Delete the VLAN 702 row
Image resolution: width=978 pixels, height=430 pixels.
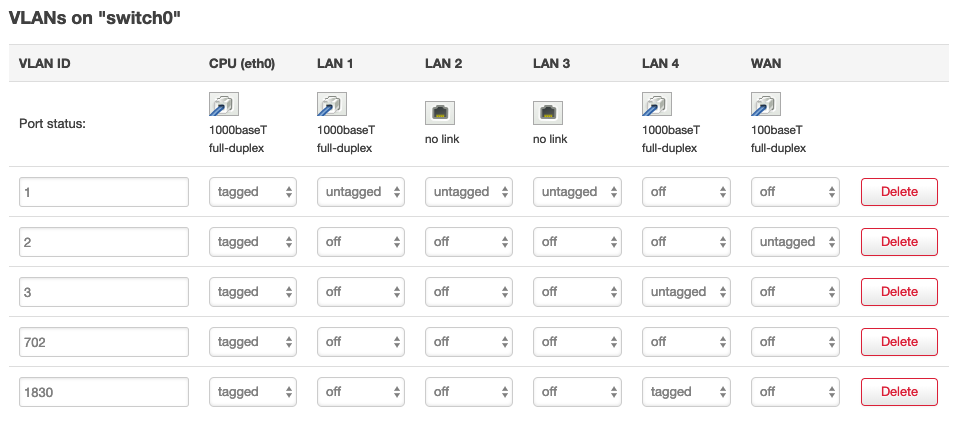[x=899, y=342]
